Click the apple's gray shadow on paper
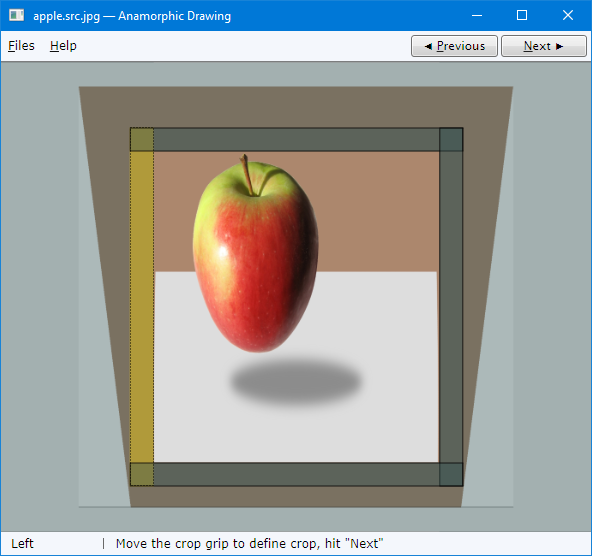This screenshot has height=556, width=592. pyautogui.click(x=296, y=382)
